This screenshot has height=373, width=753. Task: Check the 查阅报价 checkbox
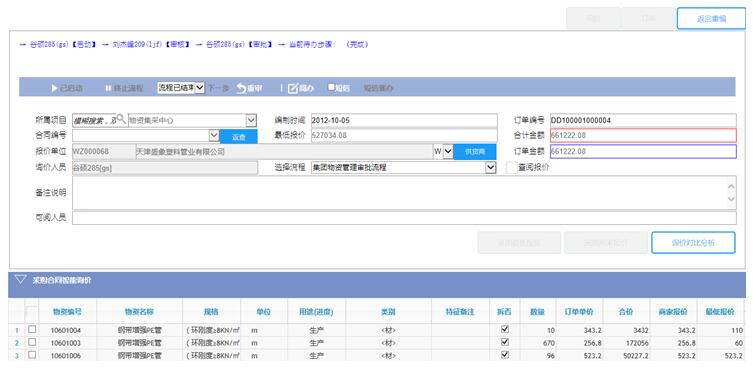(511, 167)
